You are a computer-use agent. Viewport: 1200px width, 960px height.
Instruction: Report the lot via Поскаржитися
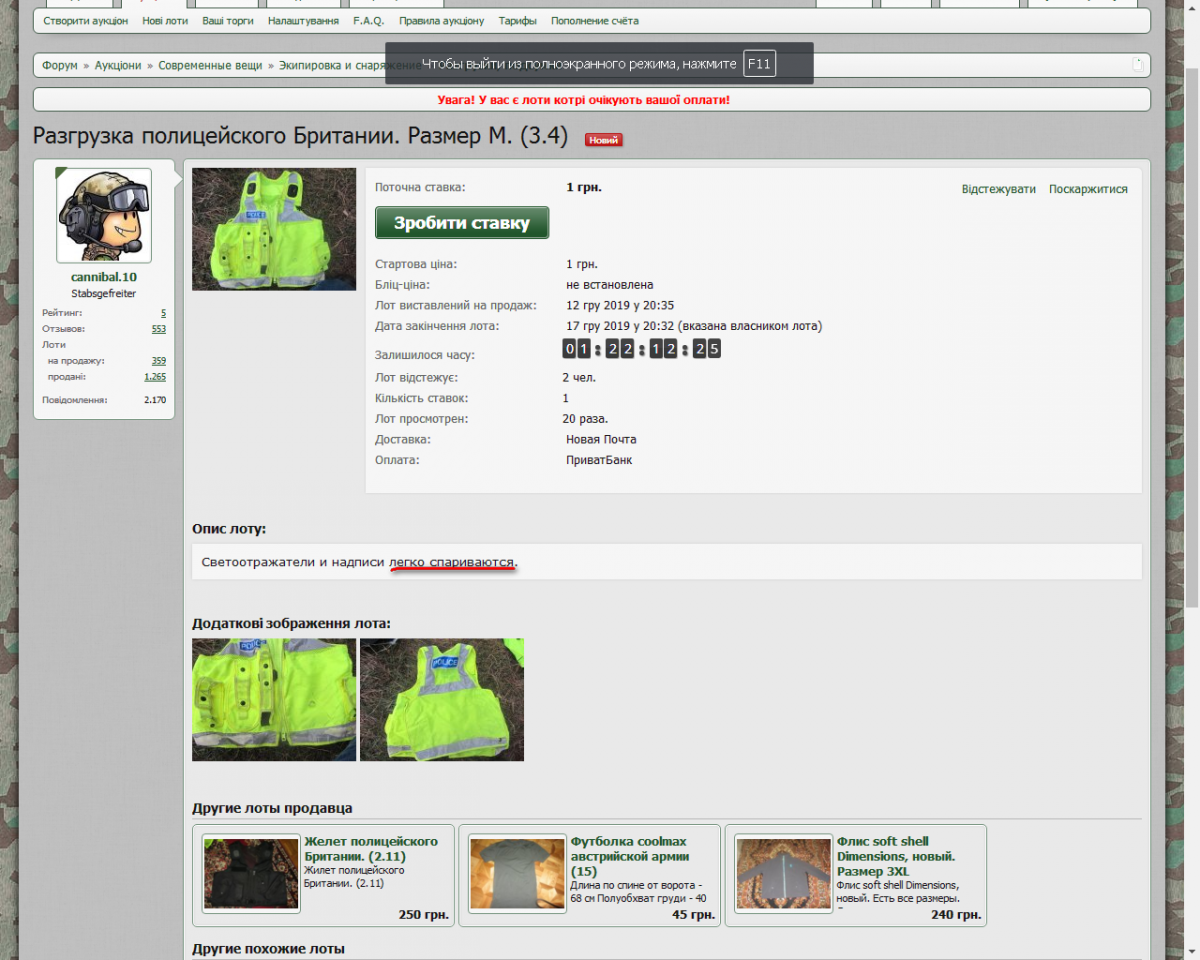pyautogui.click(x=1088, y=189)
